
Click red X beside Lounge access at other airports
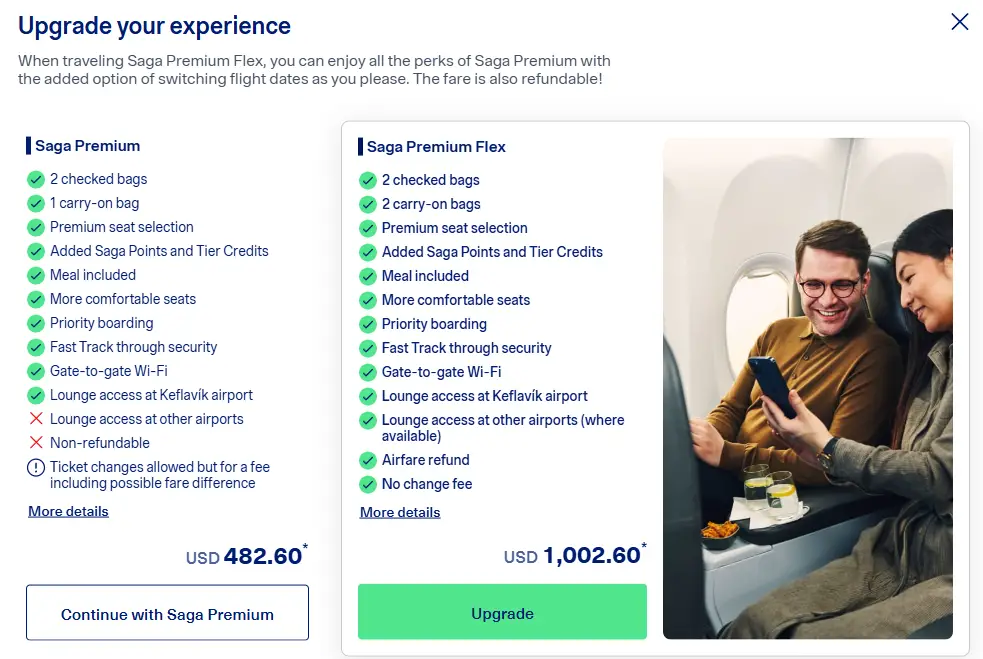coord(36,419)
